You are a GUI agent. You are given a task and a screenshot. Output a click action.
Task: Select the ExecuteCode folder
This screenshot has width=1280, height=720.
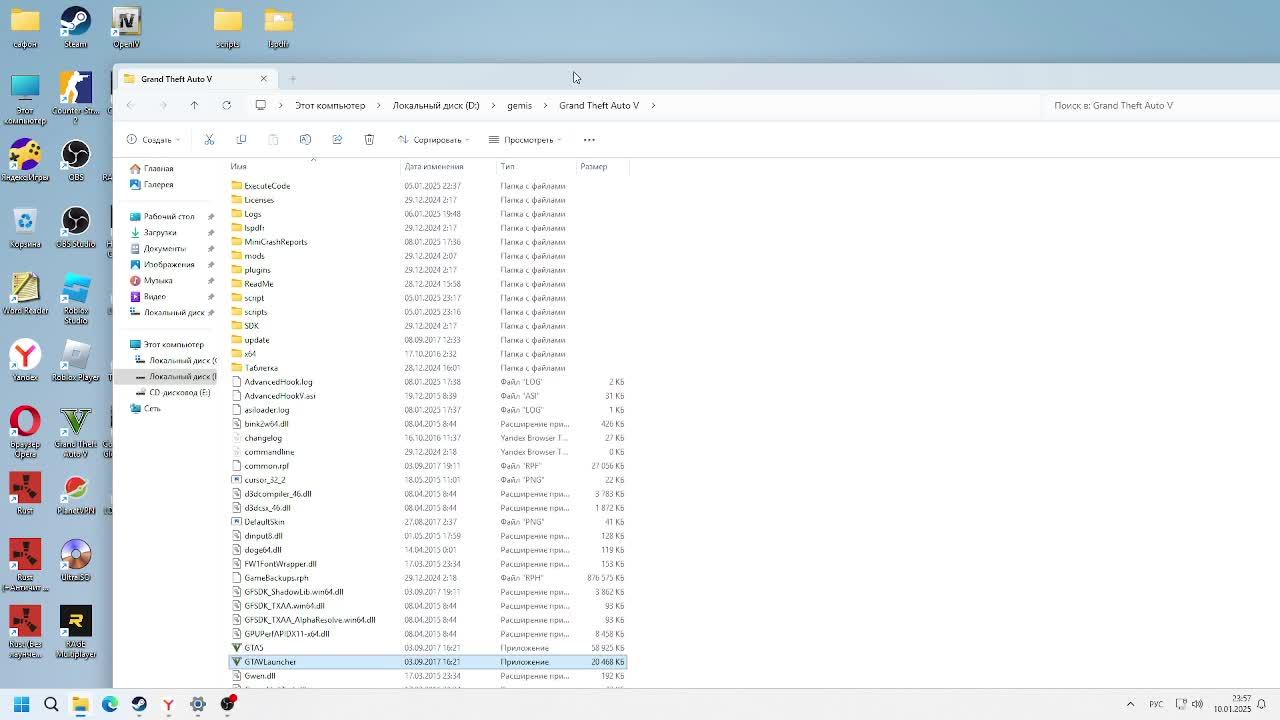(267, 186)
